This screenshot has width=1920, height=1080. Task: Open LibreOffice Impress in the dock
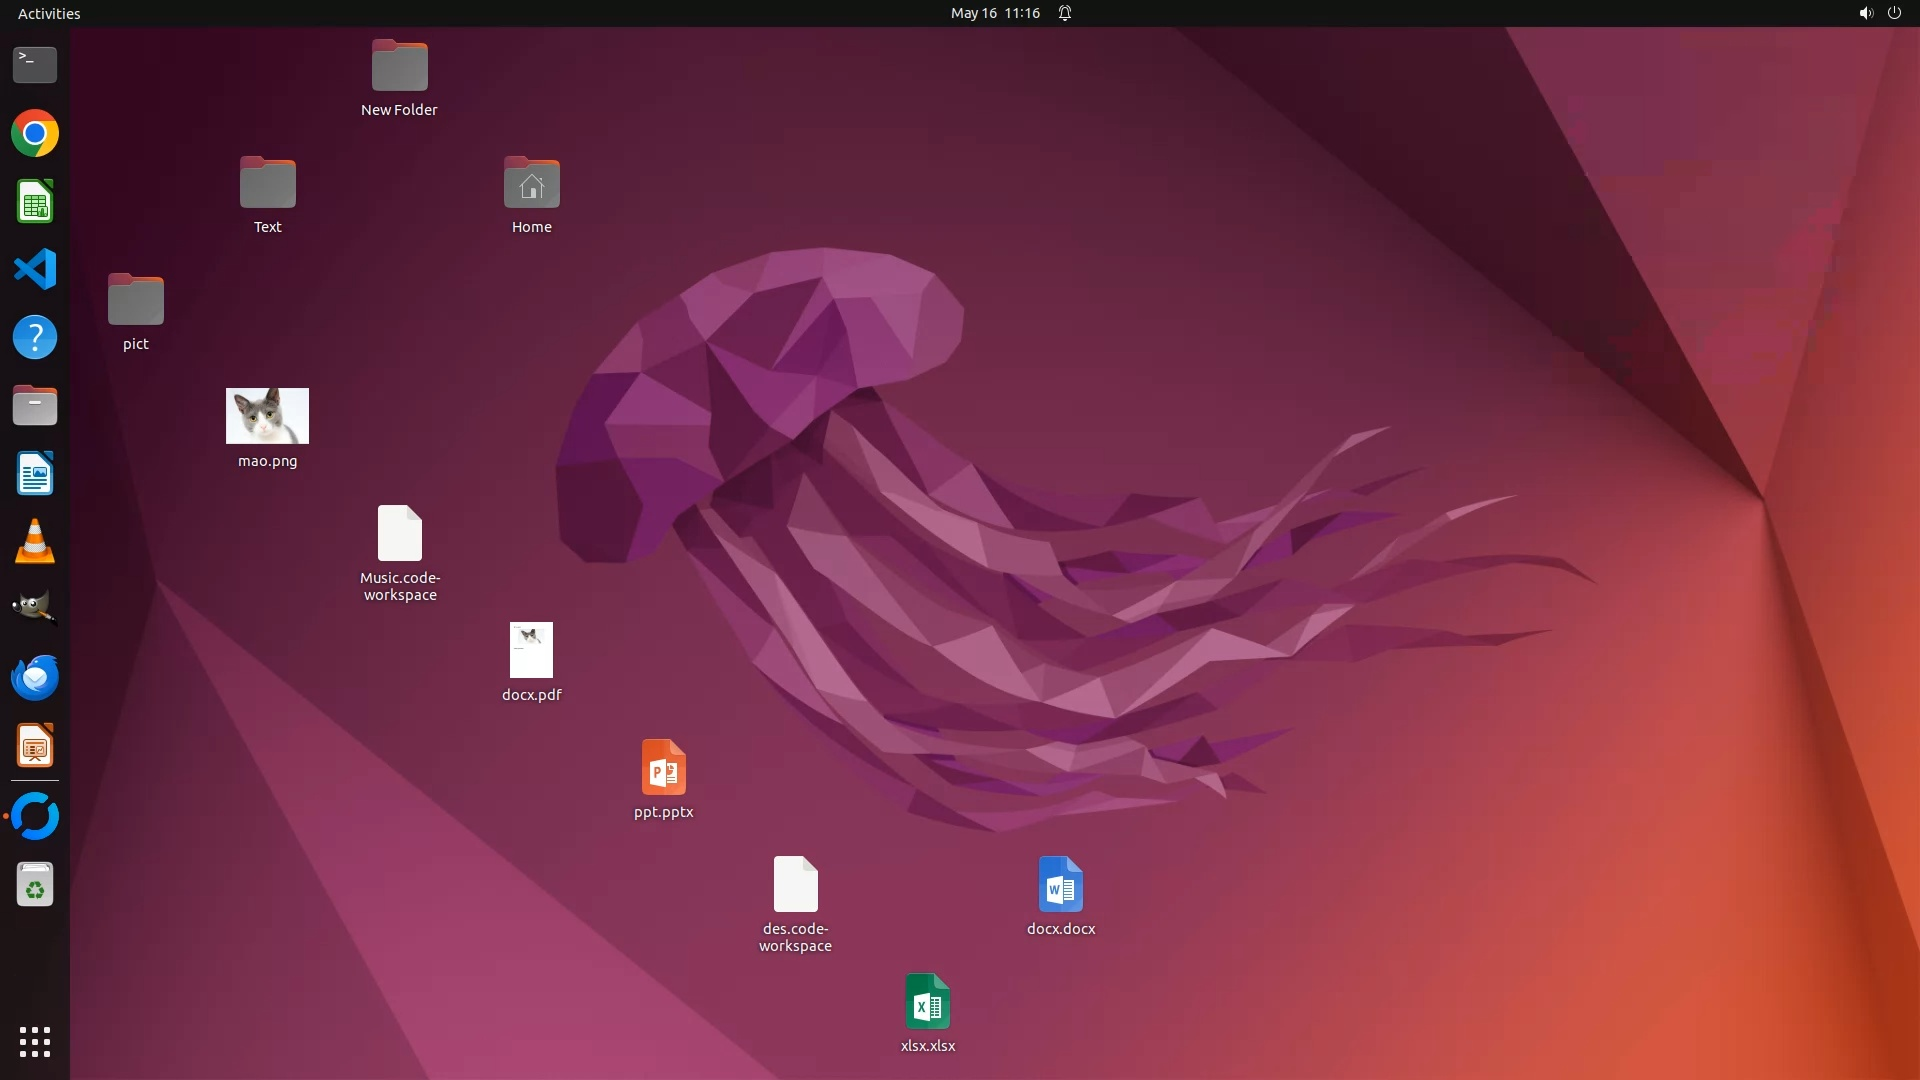[35, 746]
